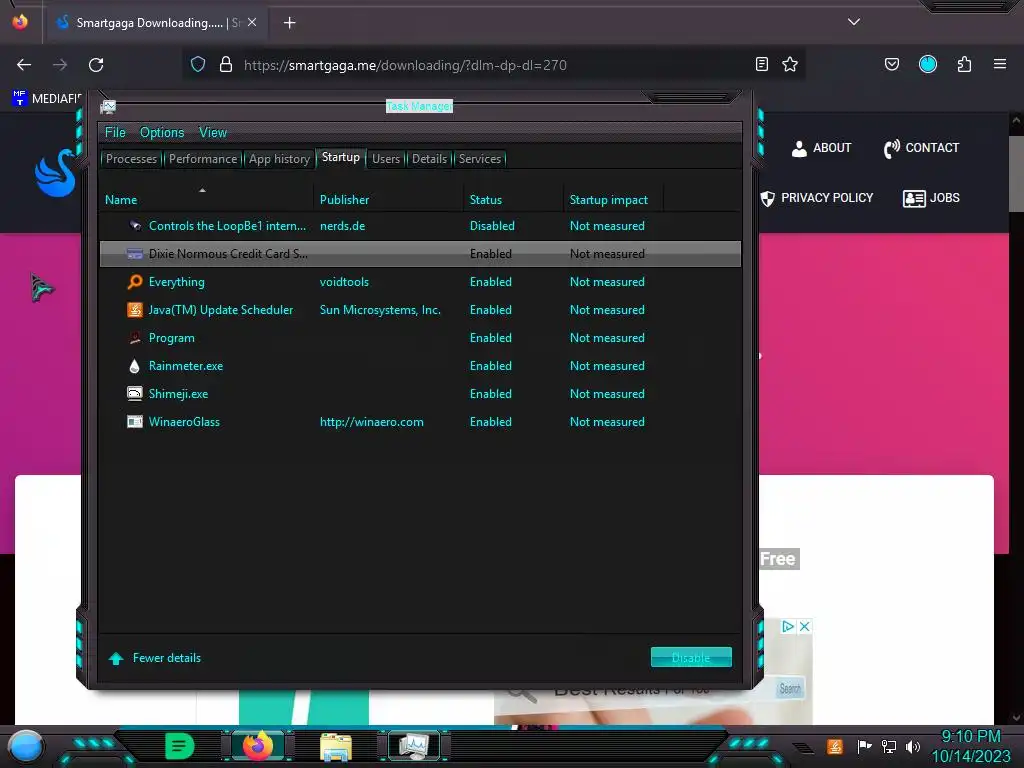Viewport: 1024px width, 768px height.
Task: Click the Disabled status of LoopBe1
Action: 492,226
